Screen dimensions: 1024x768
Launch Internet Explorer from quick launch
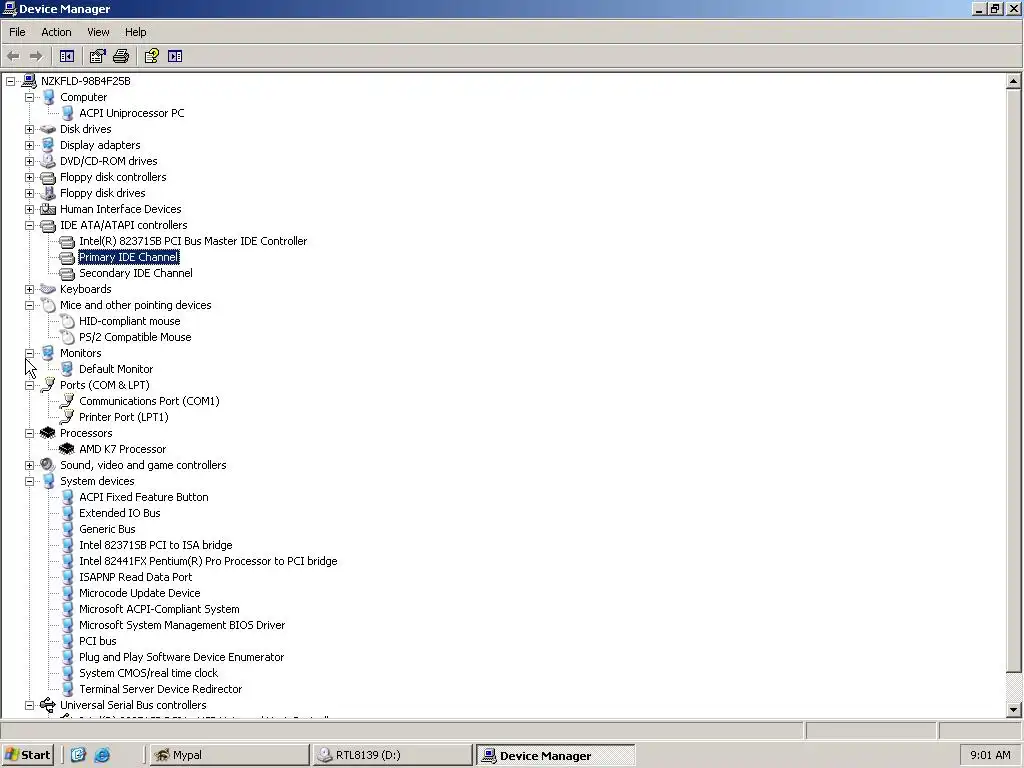click(102, 755)
